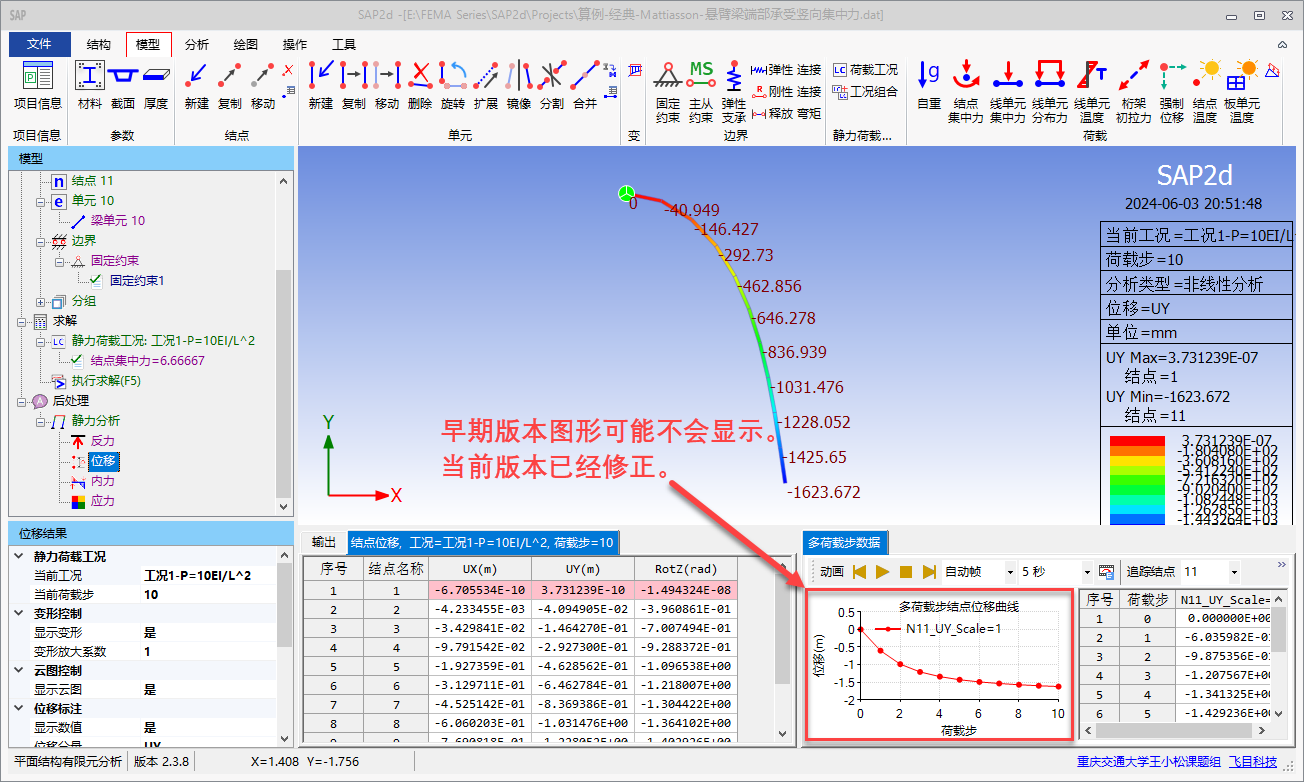1304x782 pixels.
Task: Collapse the 静力荷载工况 property group
Action: tap(18, 557)
